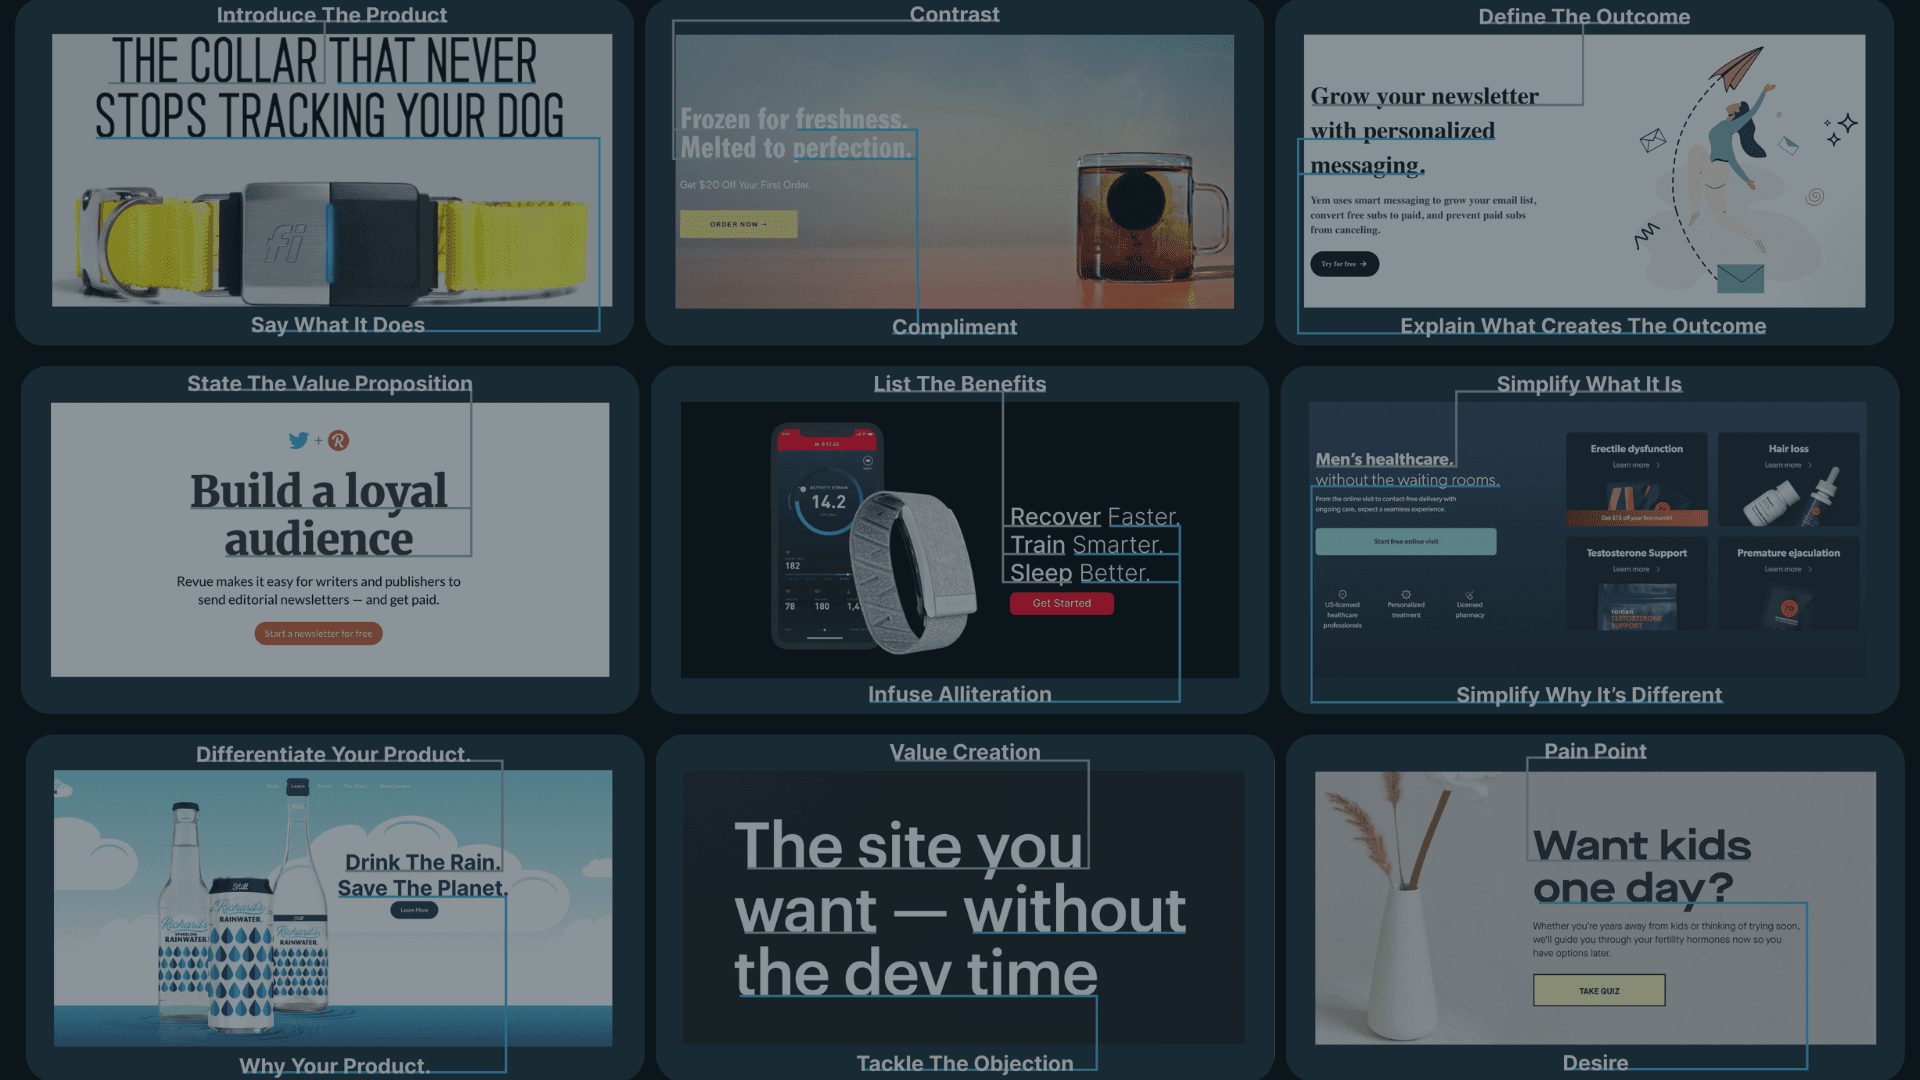The height and width of the screenshot is (1080, 1920).
Task: Select Store Locator in the rainwater site nav
Action: 394,786
